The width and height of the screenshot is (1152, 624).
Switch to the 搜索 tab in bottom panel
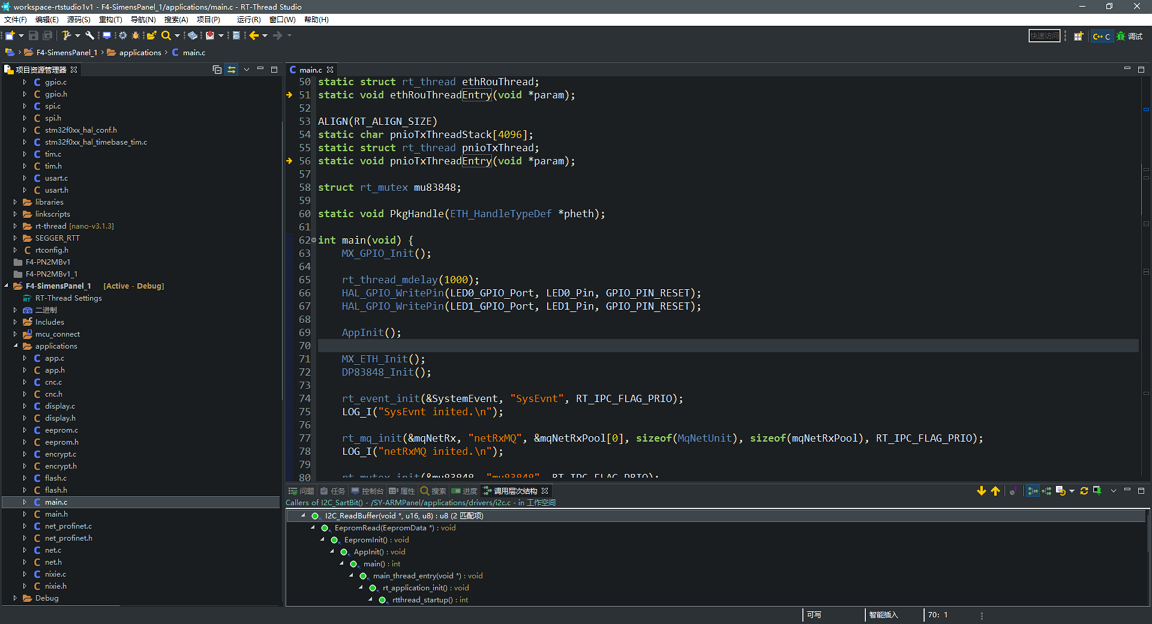coord(433,491)
